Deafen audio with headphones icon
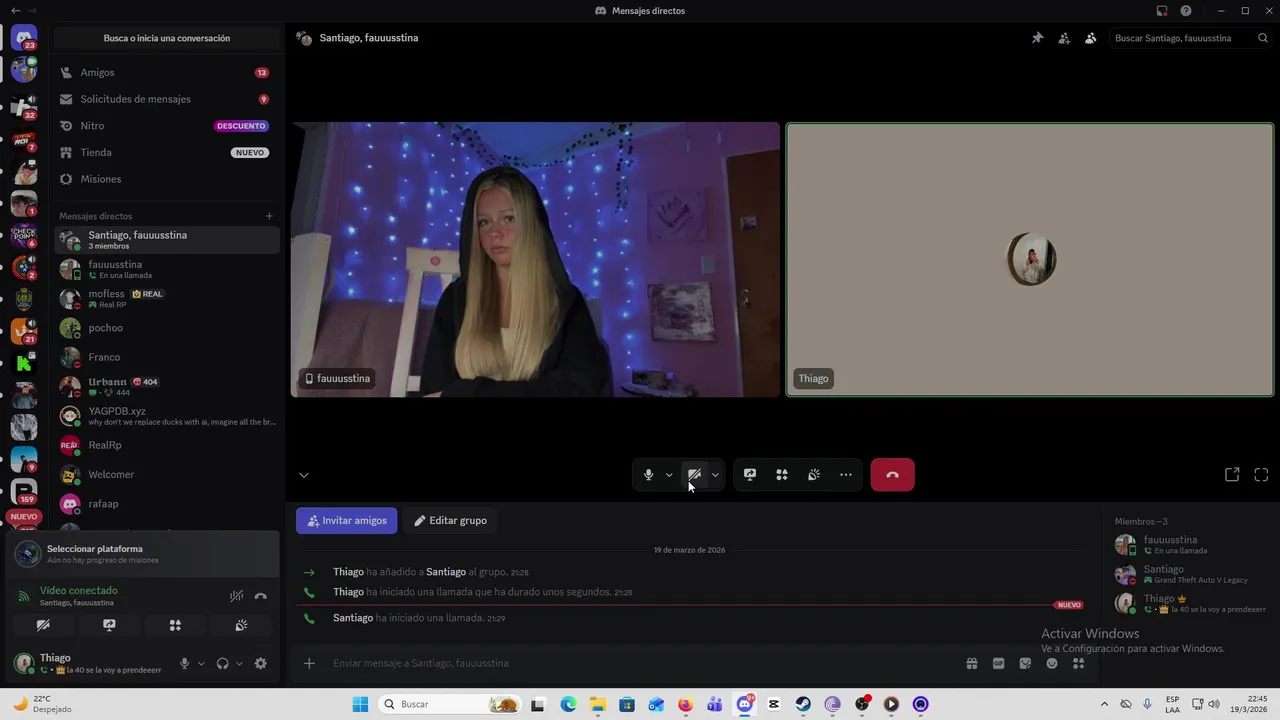 222,663
